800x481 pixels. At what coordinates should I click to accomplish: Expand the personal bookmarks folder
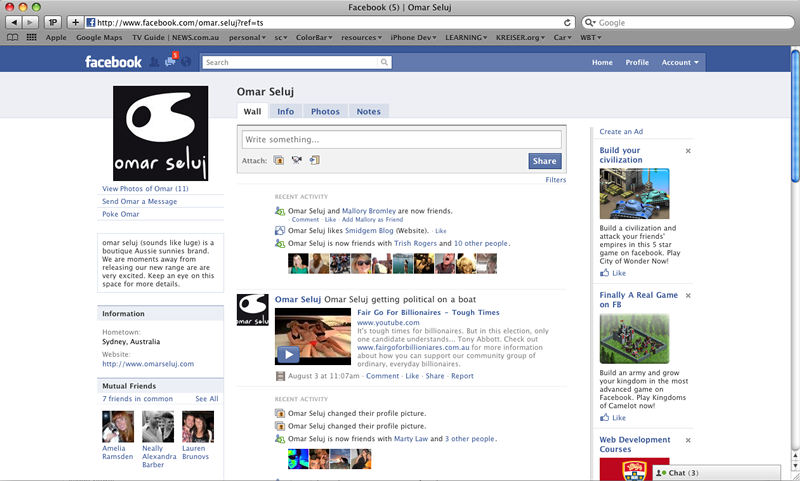point(247,37)
